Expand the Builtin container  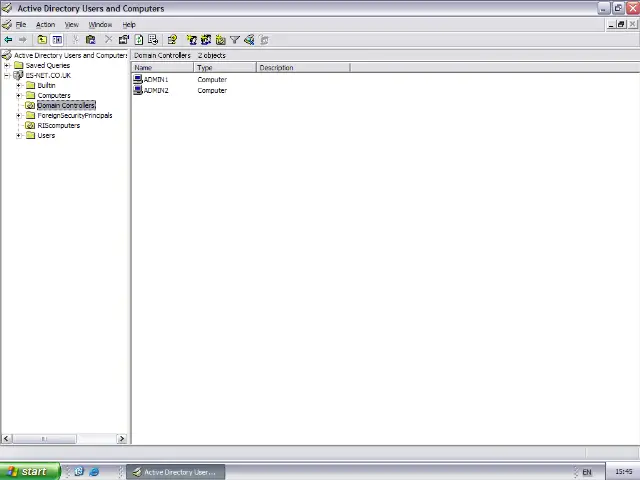coord(18,85)
